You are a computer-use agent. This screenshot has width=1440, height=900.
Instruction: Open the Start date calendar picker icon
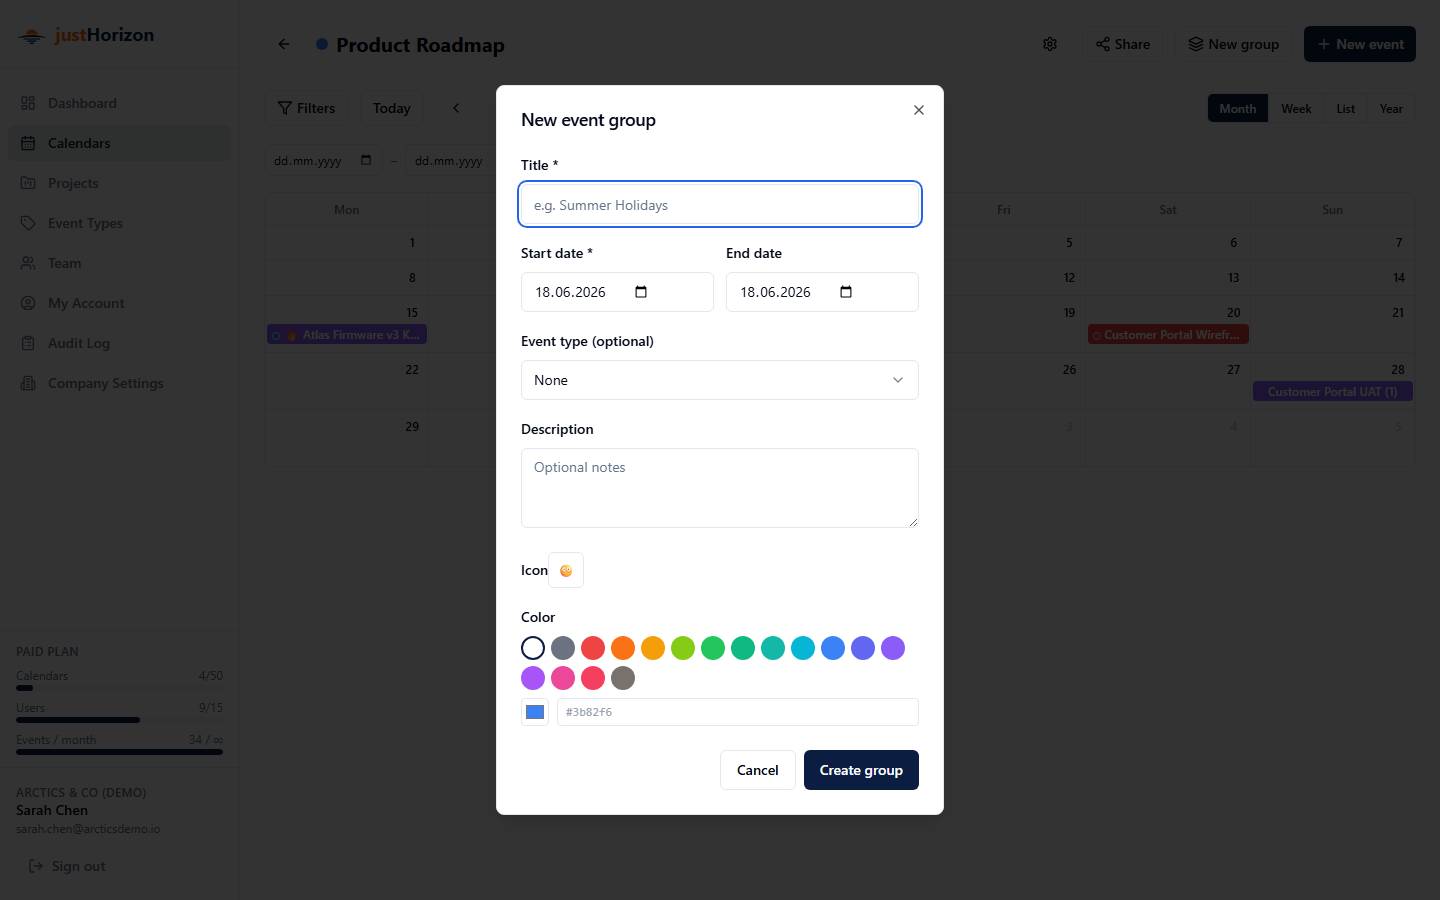click(x=641, y=292)
